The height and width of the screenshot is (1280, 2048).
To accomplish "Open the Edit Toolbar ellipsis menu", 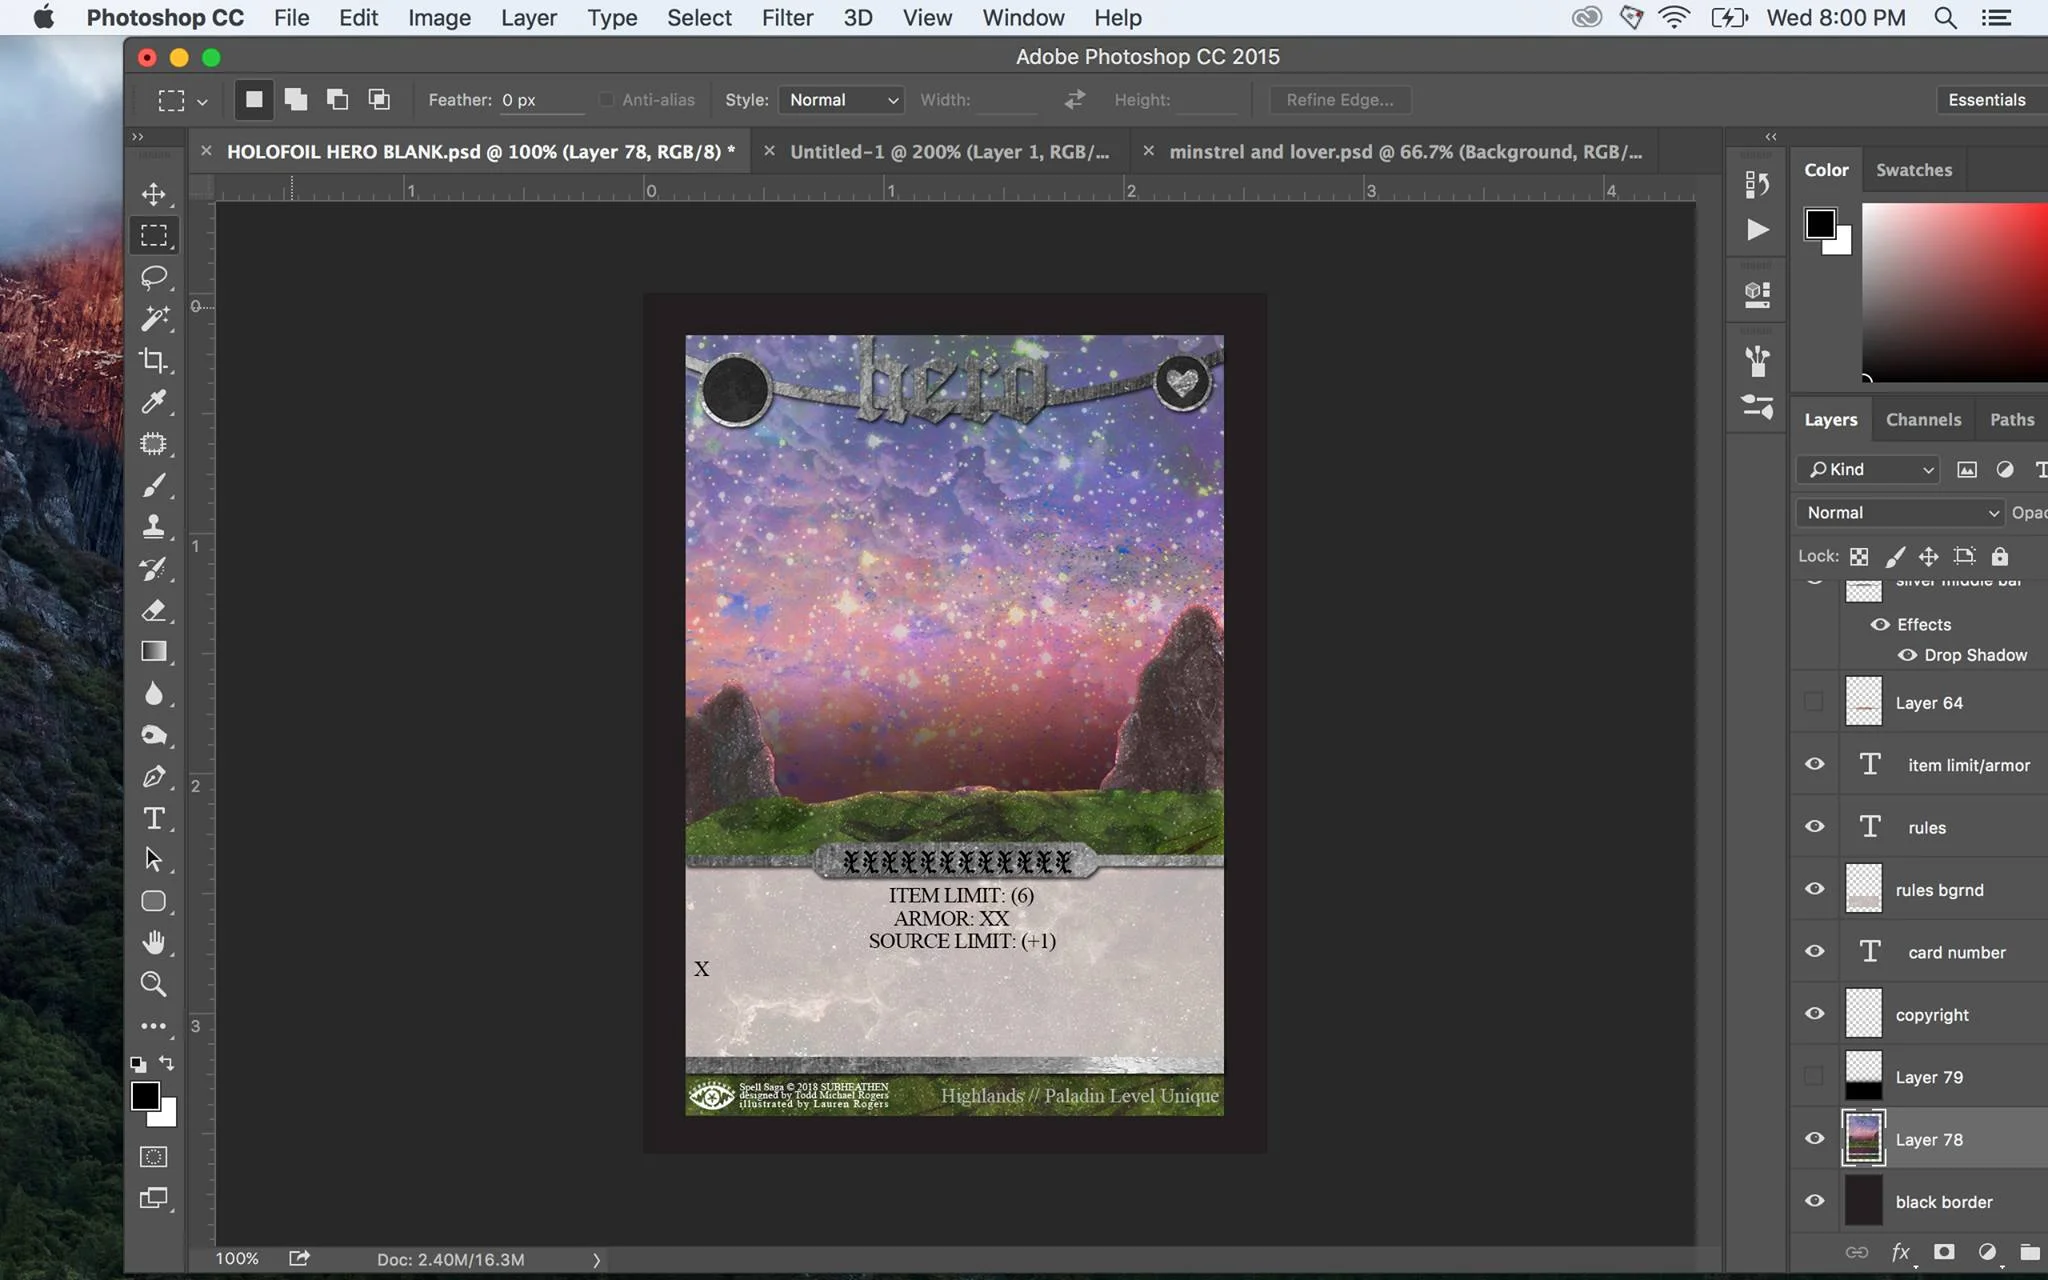I will (x=153, y=1026).
